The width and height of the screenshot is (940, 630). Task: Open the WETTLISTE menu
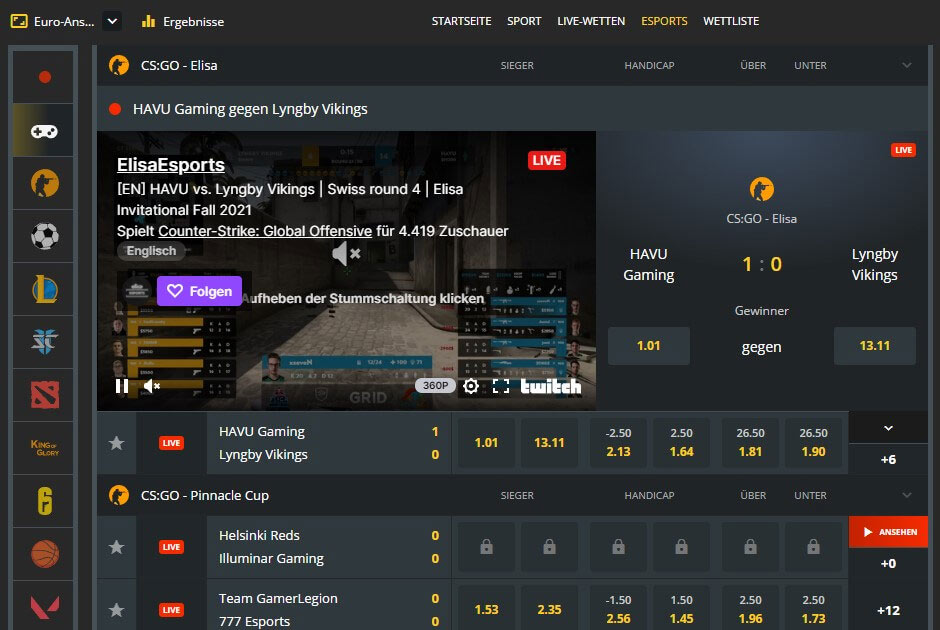[731, 21]
